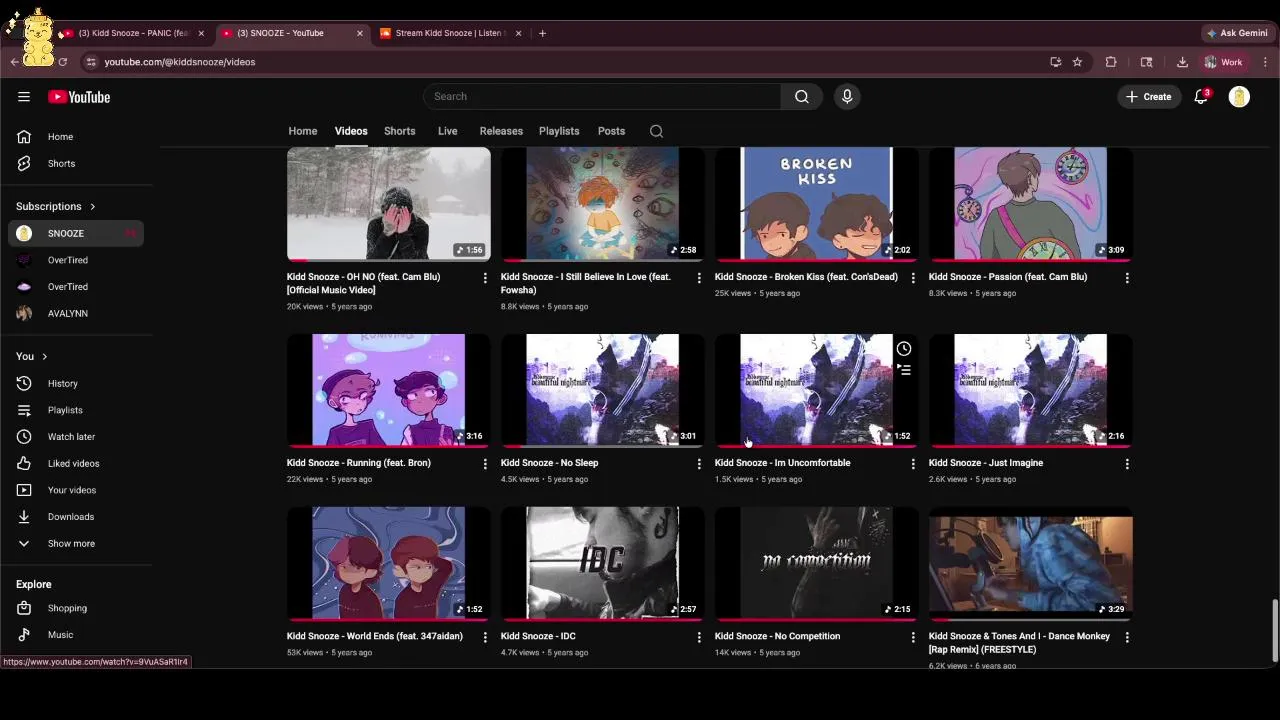Open Watch later in sidebar
The width and height of the screenshot is (1280, 720).
coord(76,437)
